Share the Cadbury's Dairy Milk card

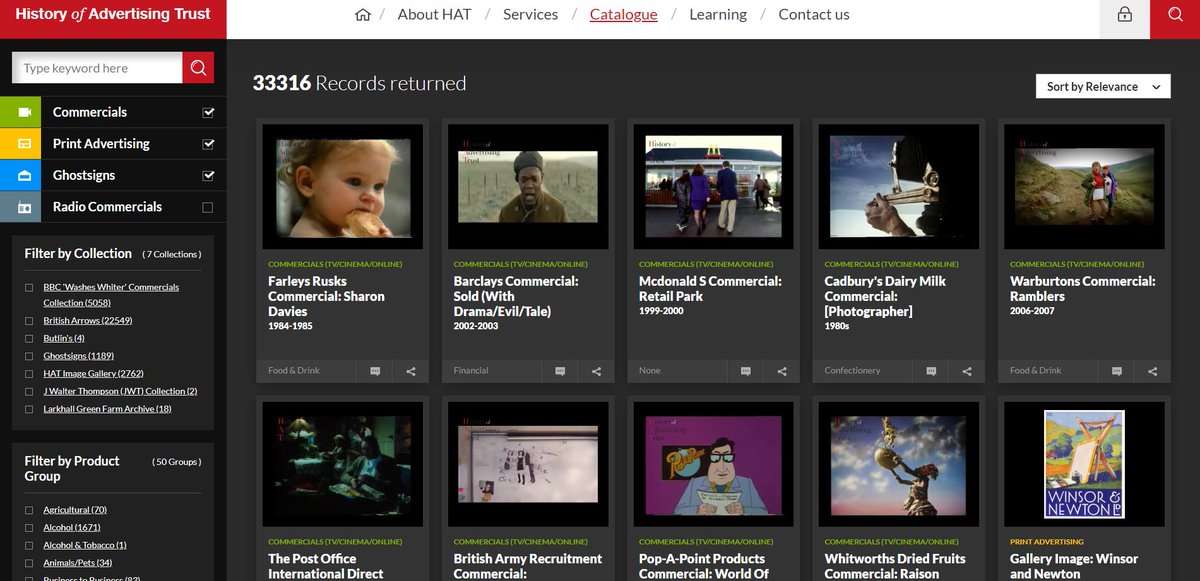(967, 371)
